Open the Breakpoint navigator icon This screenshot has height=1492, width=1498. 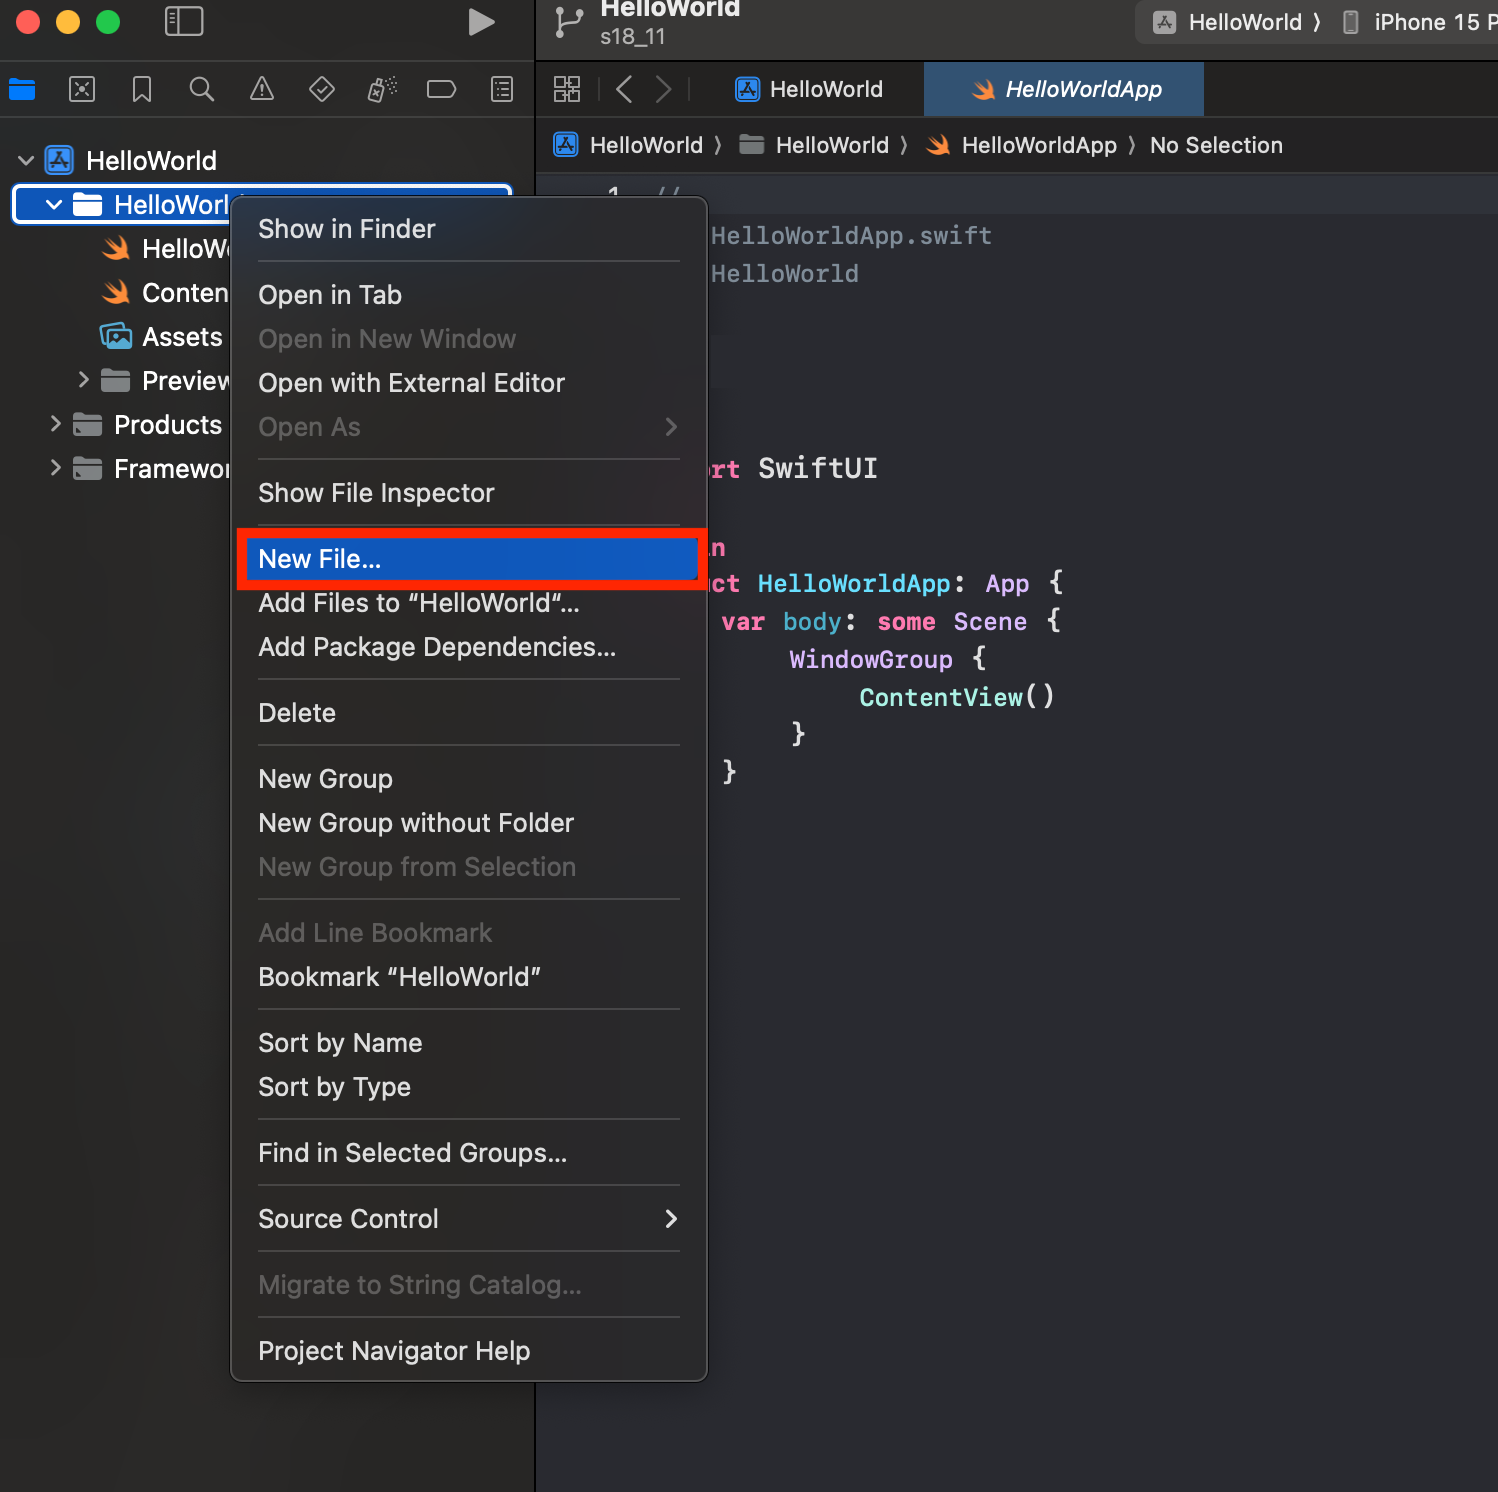[441, 90]
